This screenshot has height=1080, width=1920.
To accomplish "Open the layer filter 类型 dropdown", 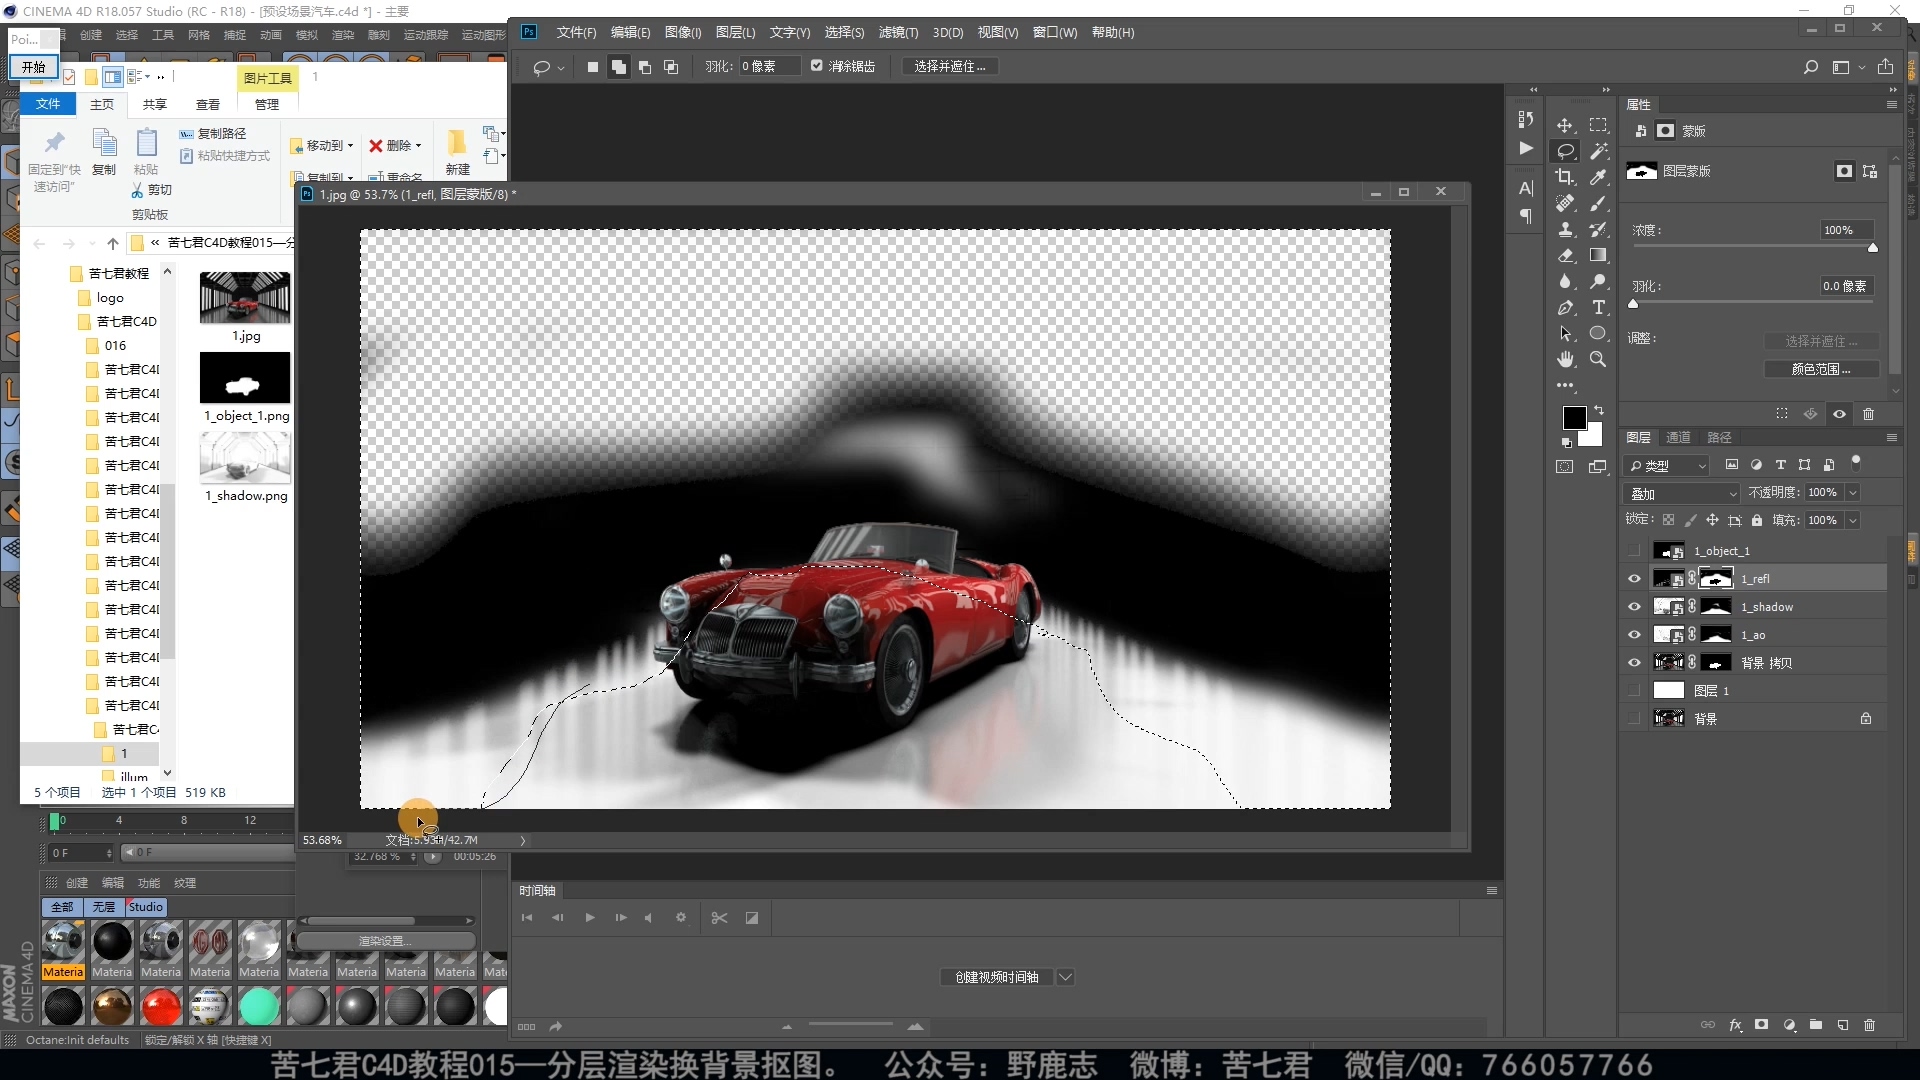I will (x=1667, y=466).
